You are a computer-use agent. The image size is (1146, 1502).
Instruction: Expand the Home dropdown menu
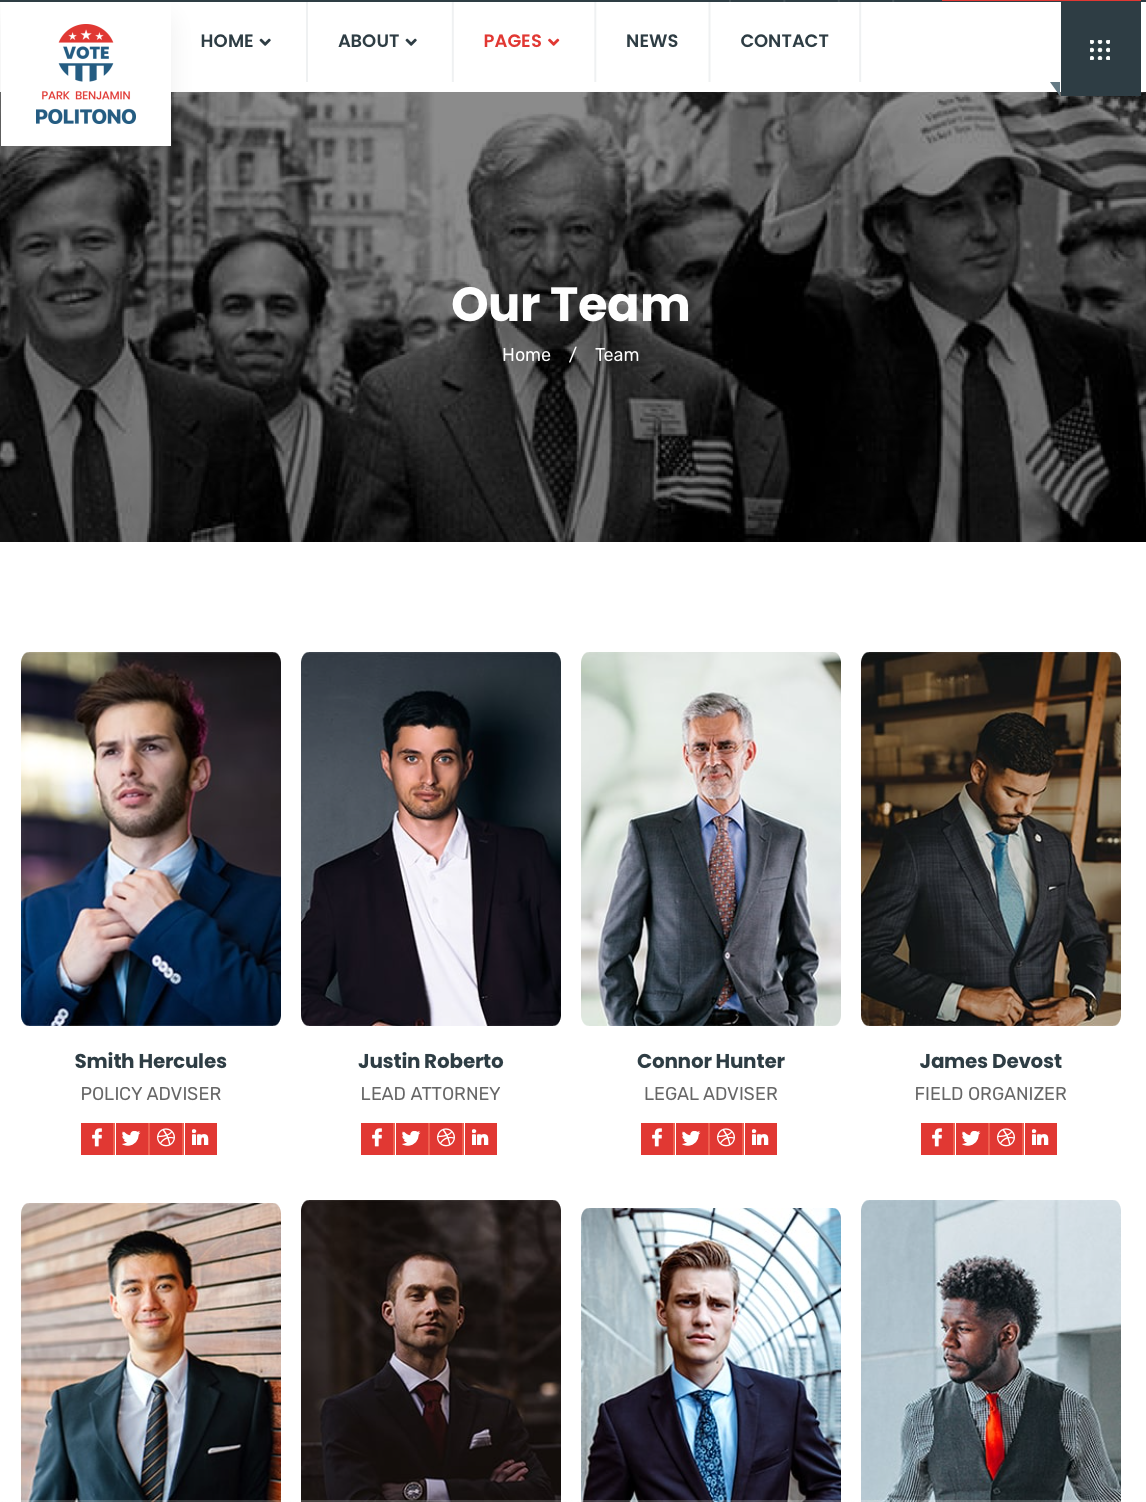tap(236, 41)
